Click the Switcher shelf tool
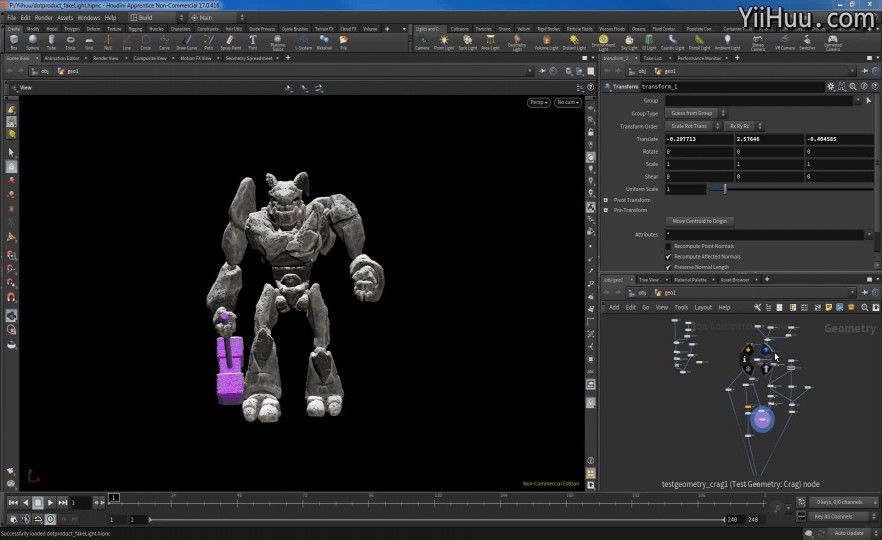This screenshot has width=882, height=540. pos(807,42)
